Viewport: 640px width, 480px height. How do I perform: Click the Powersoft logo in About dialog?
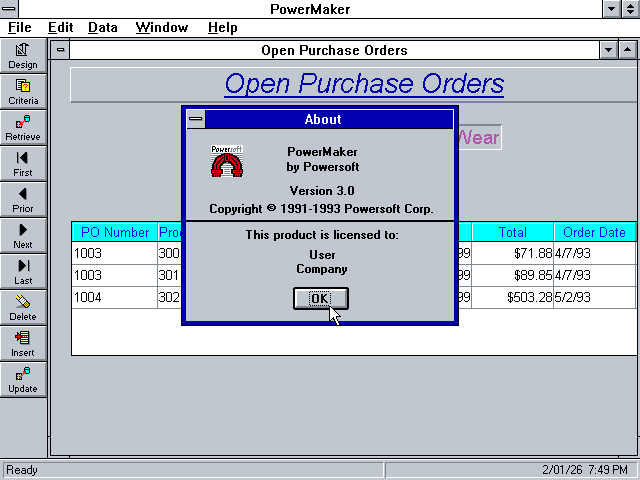227,161
